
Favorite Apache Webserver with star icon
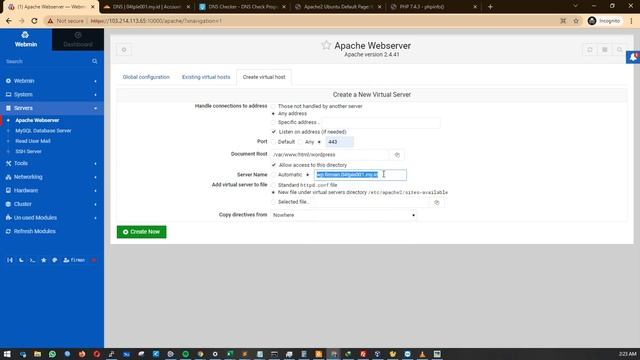tap(326, 45)
